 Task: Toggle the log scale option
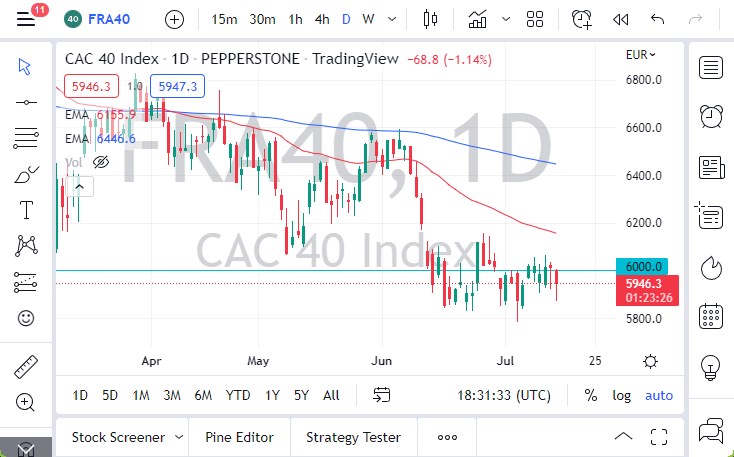point(621,395)
